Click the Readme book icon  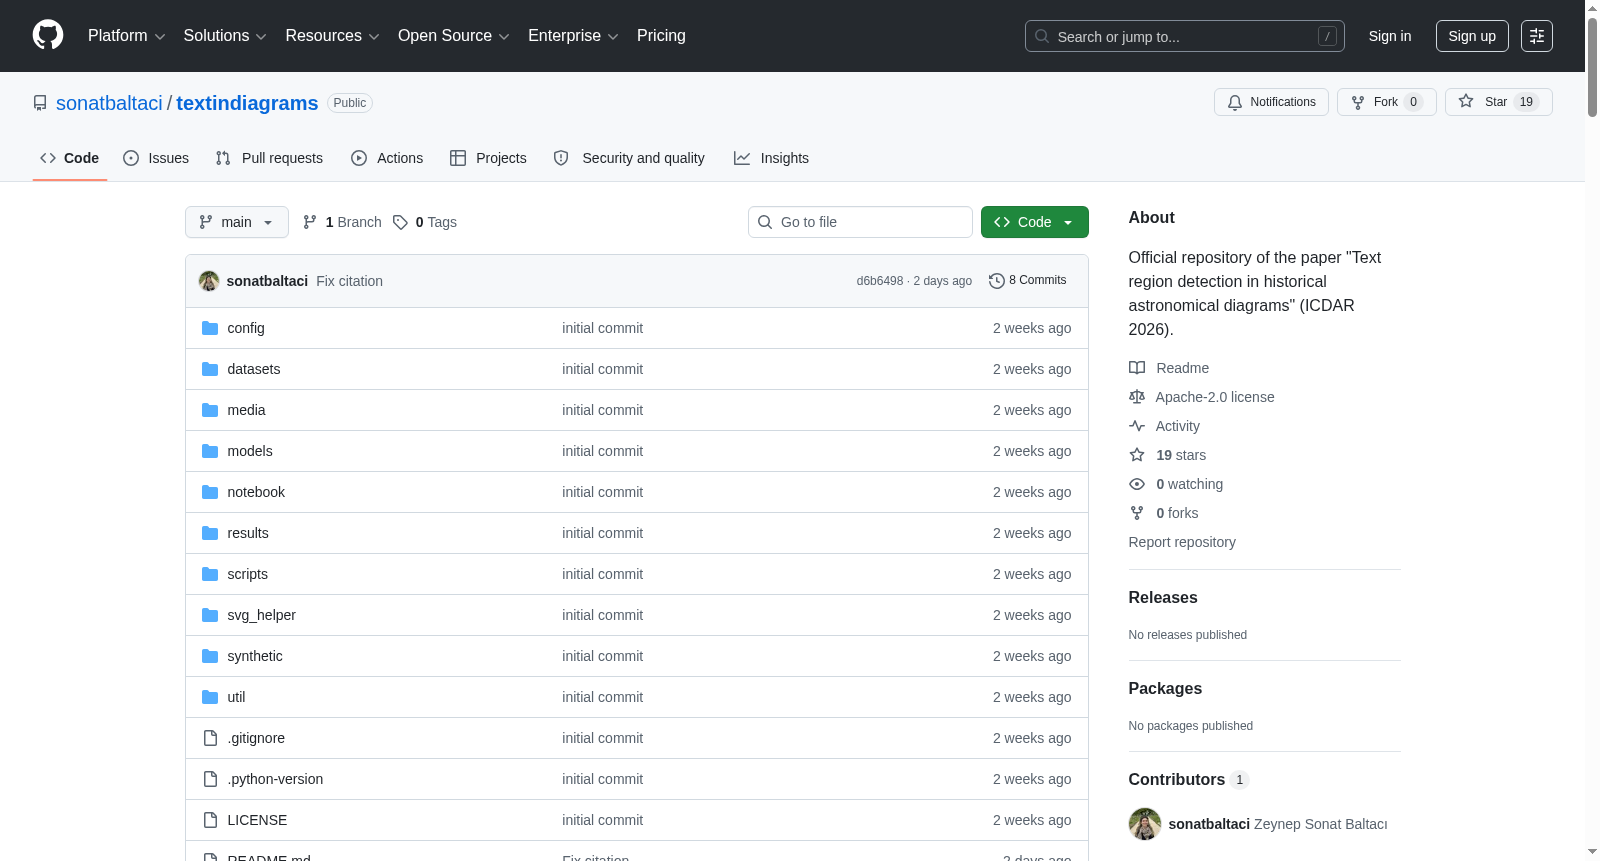pyautogui.click(x=1137, y=368)
